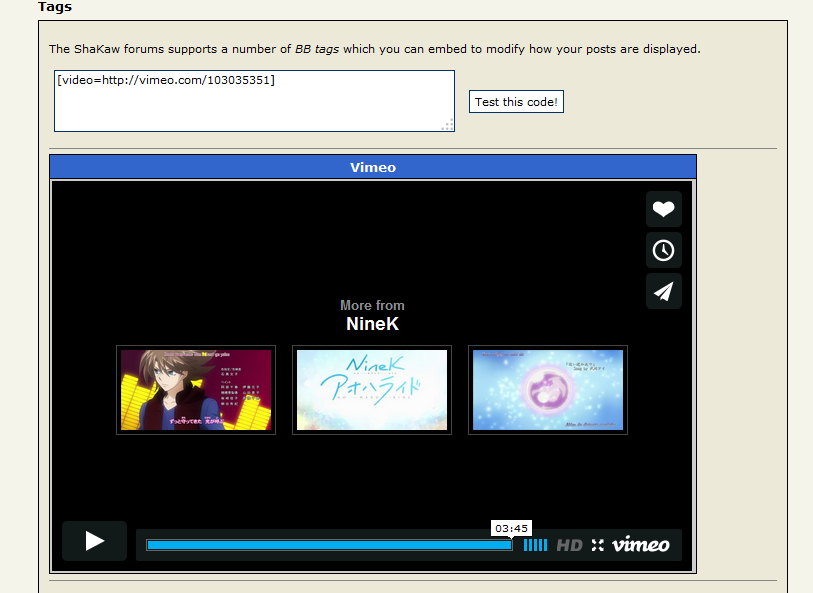Like the video with the heart icon
813x593 pixels.
pyautogui.click(x=664, y=209)
